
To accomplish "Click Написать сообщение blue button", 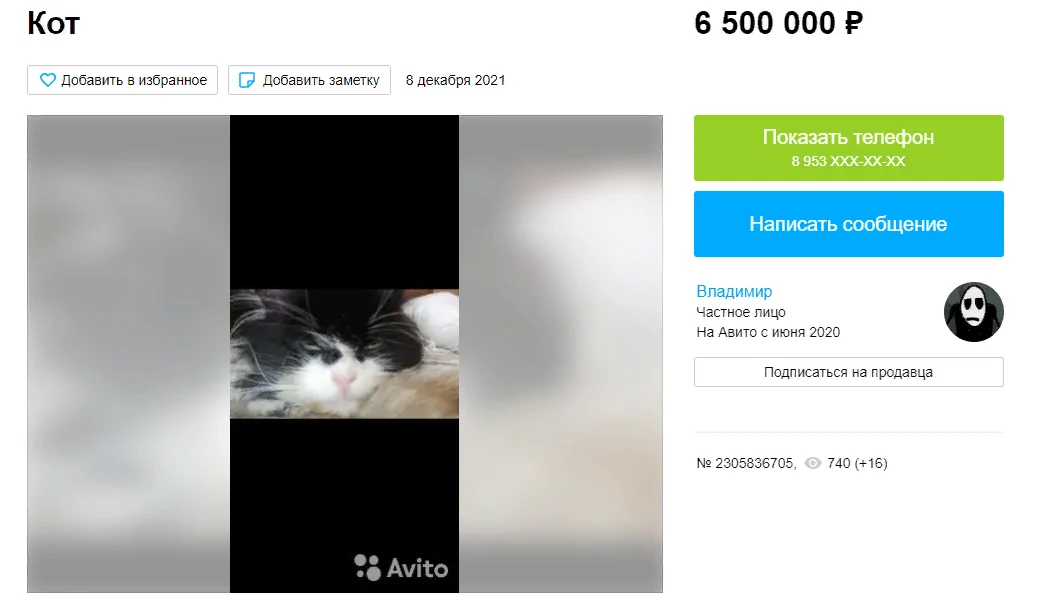I will tap(849, 224).
